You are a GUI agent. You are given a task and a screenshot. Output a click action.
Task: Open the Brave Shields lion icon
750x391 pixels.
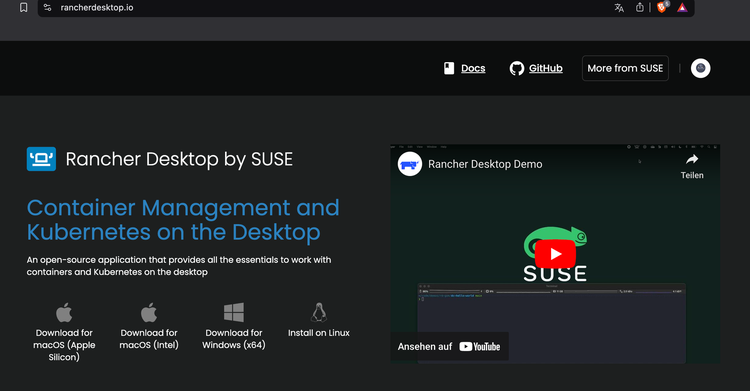click(662, 7)
